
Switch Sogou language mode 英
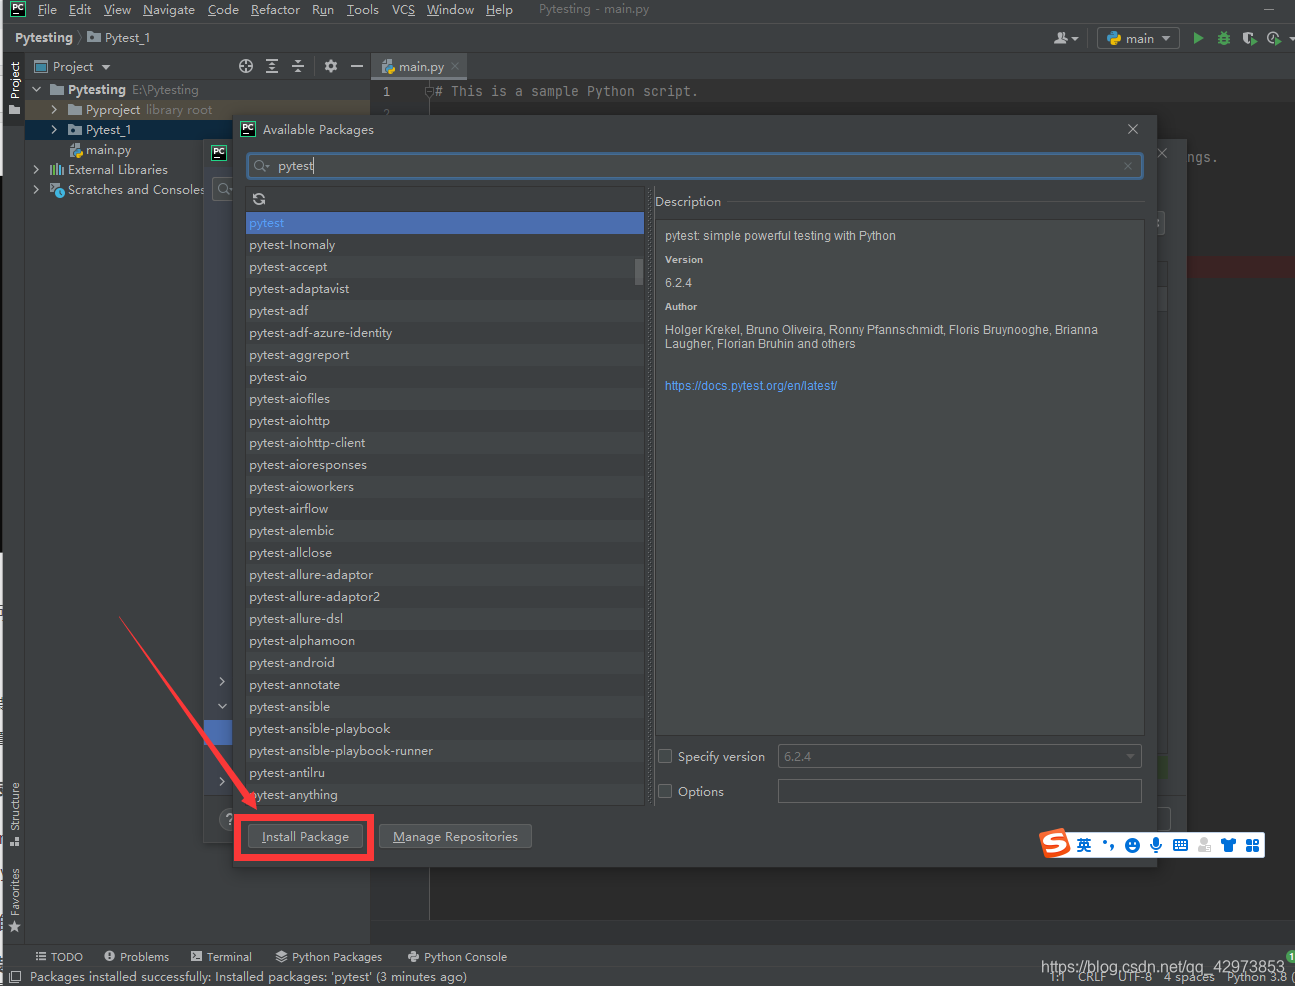1084,845
